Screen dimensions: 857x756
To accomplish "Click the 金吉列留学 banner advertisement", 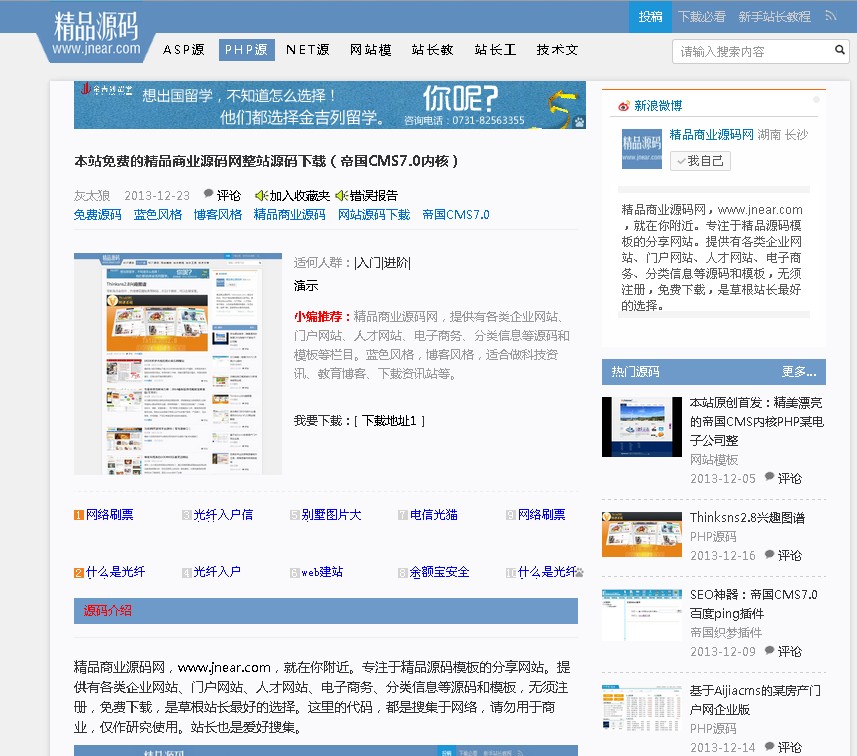I will click(330, 105).
